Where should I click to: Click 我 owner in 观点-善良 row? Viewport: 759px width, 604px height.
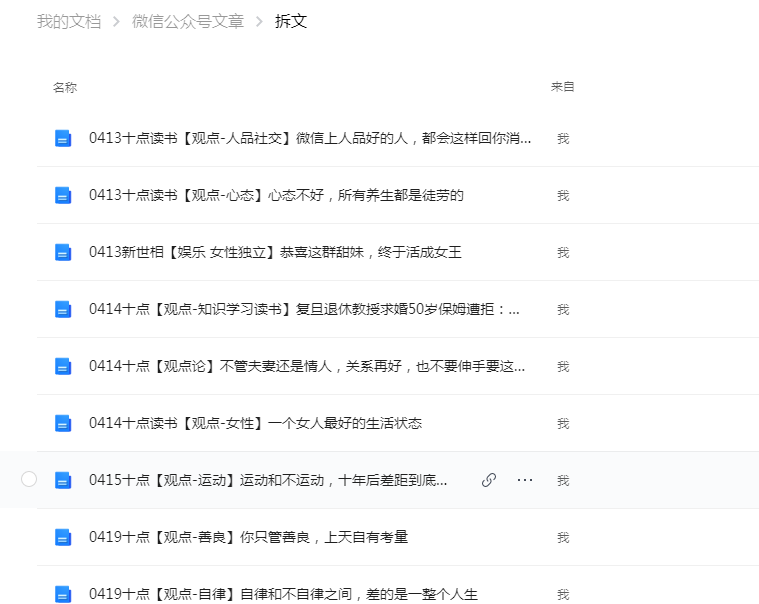[x=563, y=538]
